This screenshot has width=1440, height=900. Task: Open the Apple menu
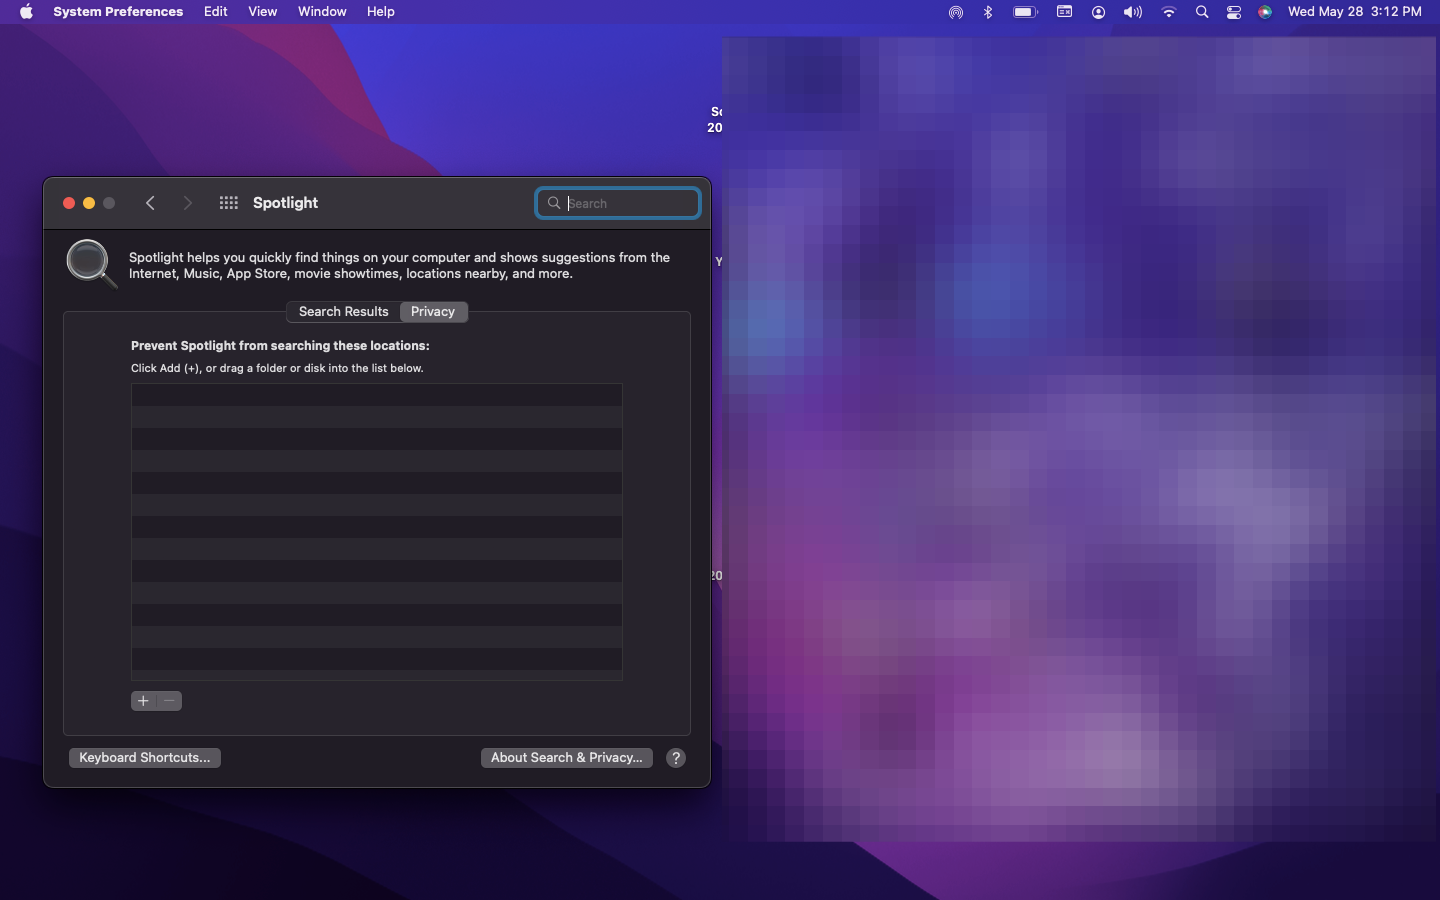pos(26,12)
